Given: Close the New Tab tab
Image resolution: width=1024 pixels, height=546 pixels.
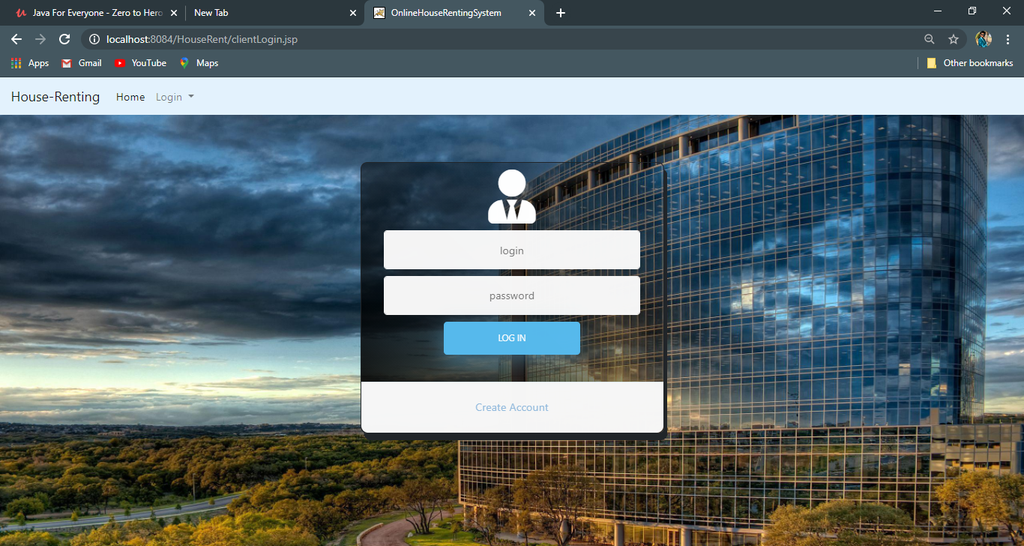Looking at the screenshot, I should [353, 13].
